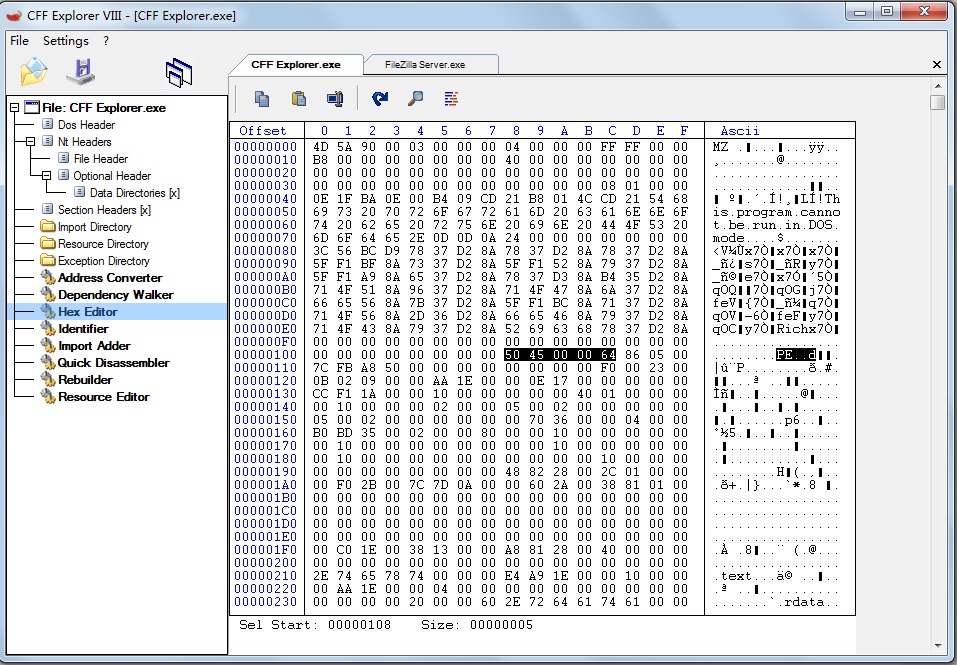Click the Resource Editor tool icon

click(x=48, y=397)
